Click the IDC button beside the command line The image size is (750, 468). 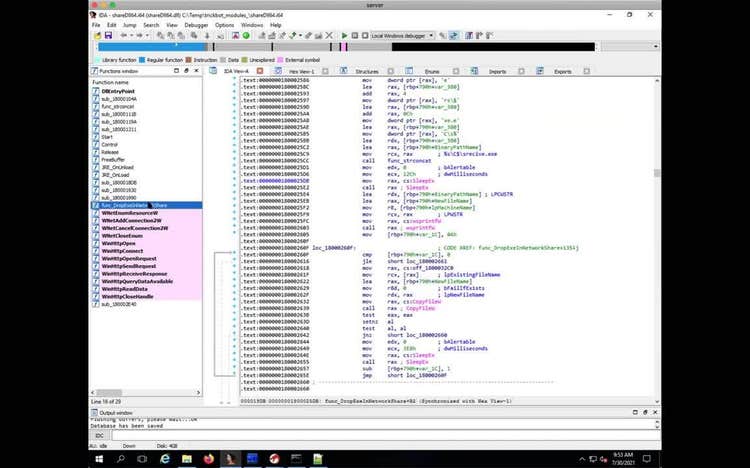click(100, 435)
